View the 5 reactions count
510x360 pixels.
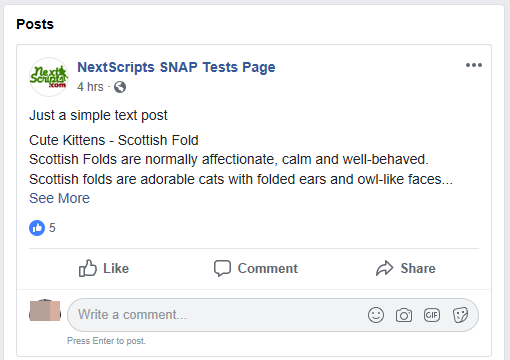[52, 228]
